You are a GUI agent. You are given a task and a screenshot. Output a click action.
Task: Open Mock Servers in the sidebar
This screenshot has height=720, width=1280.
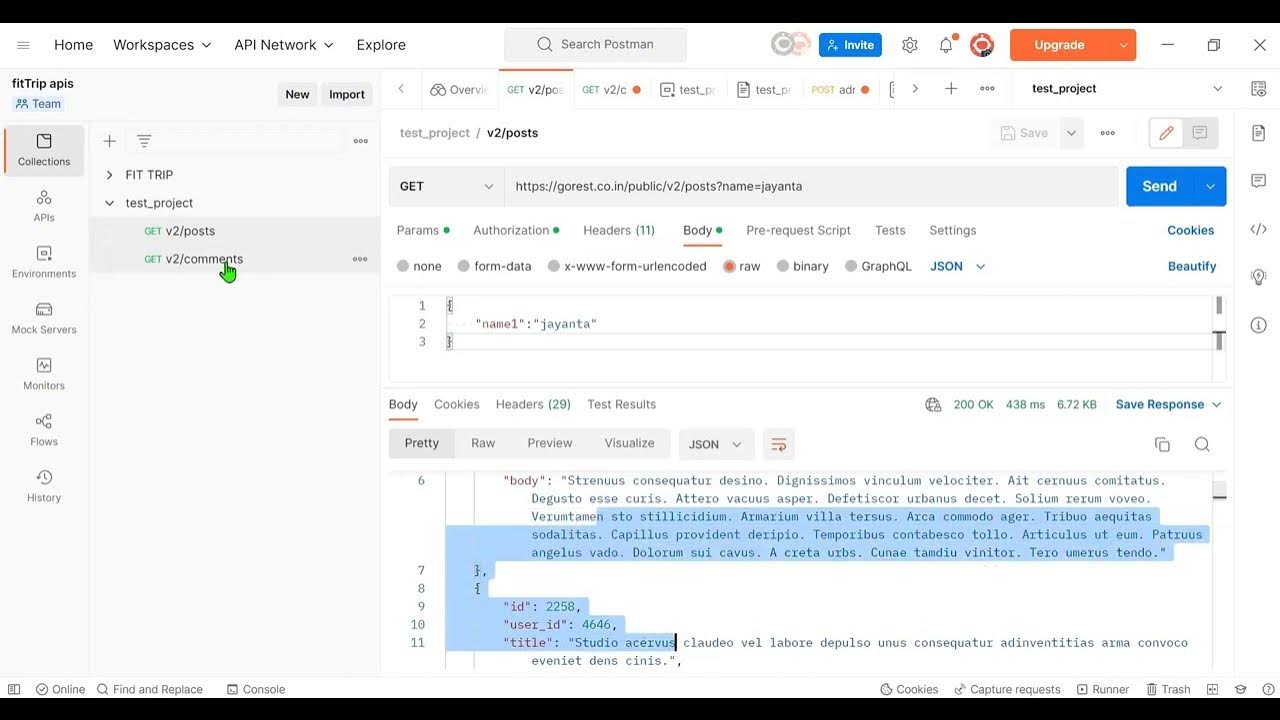44,318
